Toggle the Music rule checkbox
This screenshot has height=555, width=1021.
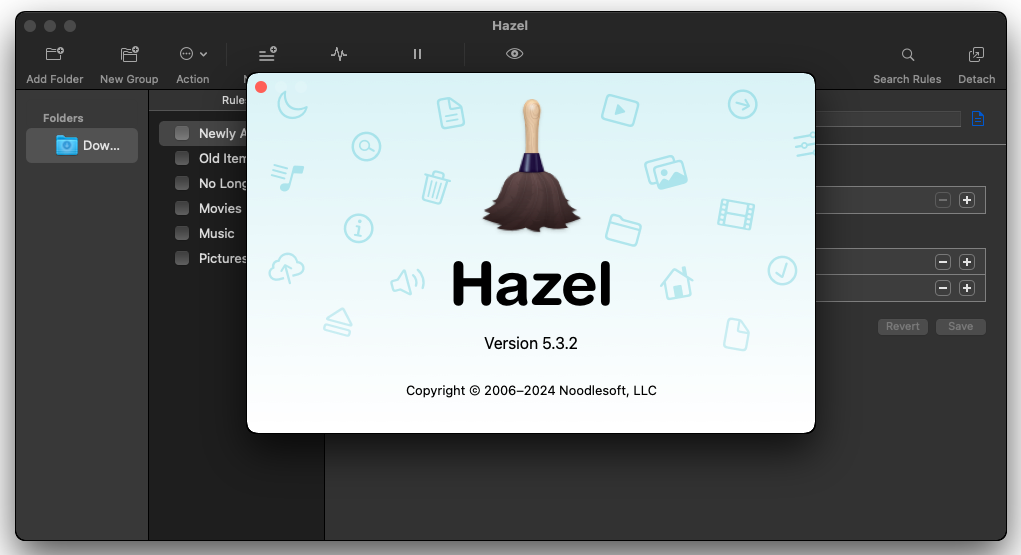click(x=182, y=233)
